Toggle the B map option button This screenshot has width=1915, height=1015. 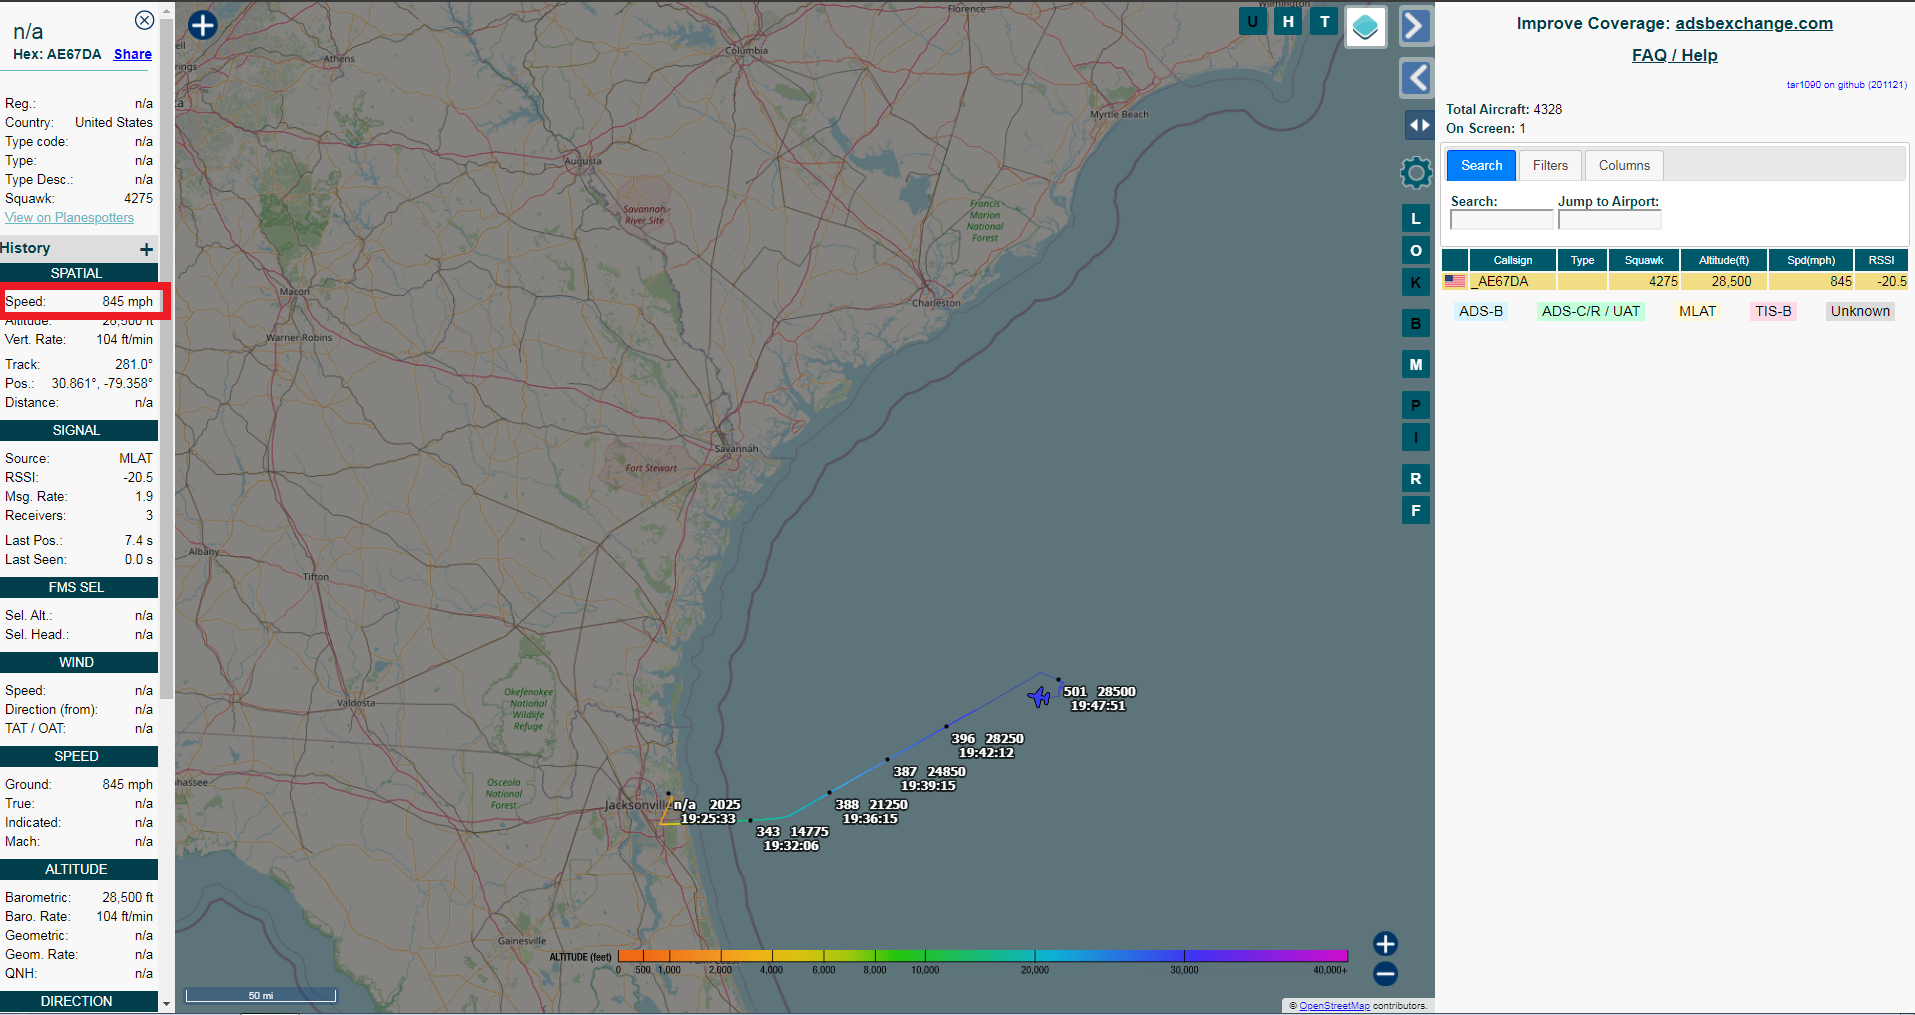click(1416, 323)
